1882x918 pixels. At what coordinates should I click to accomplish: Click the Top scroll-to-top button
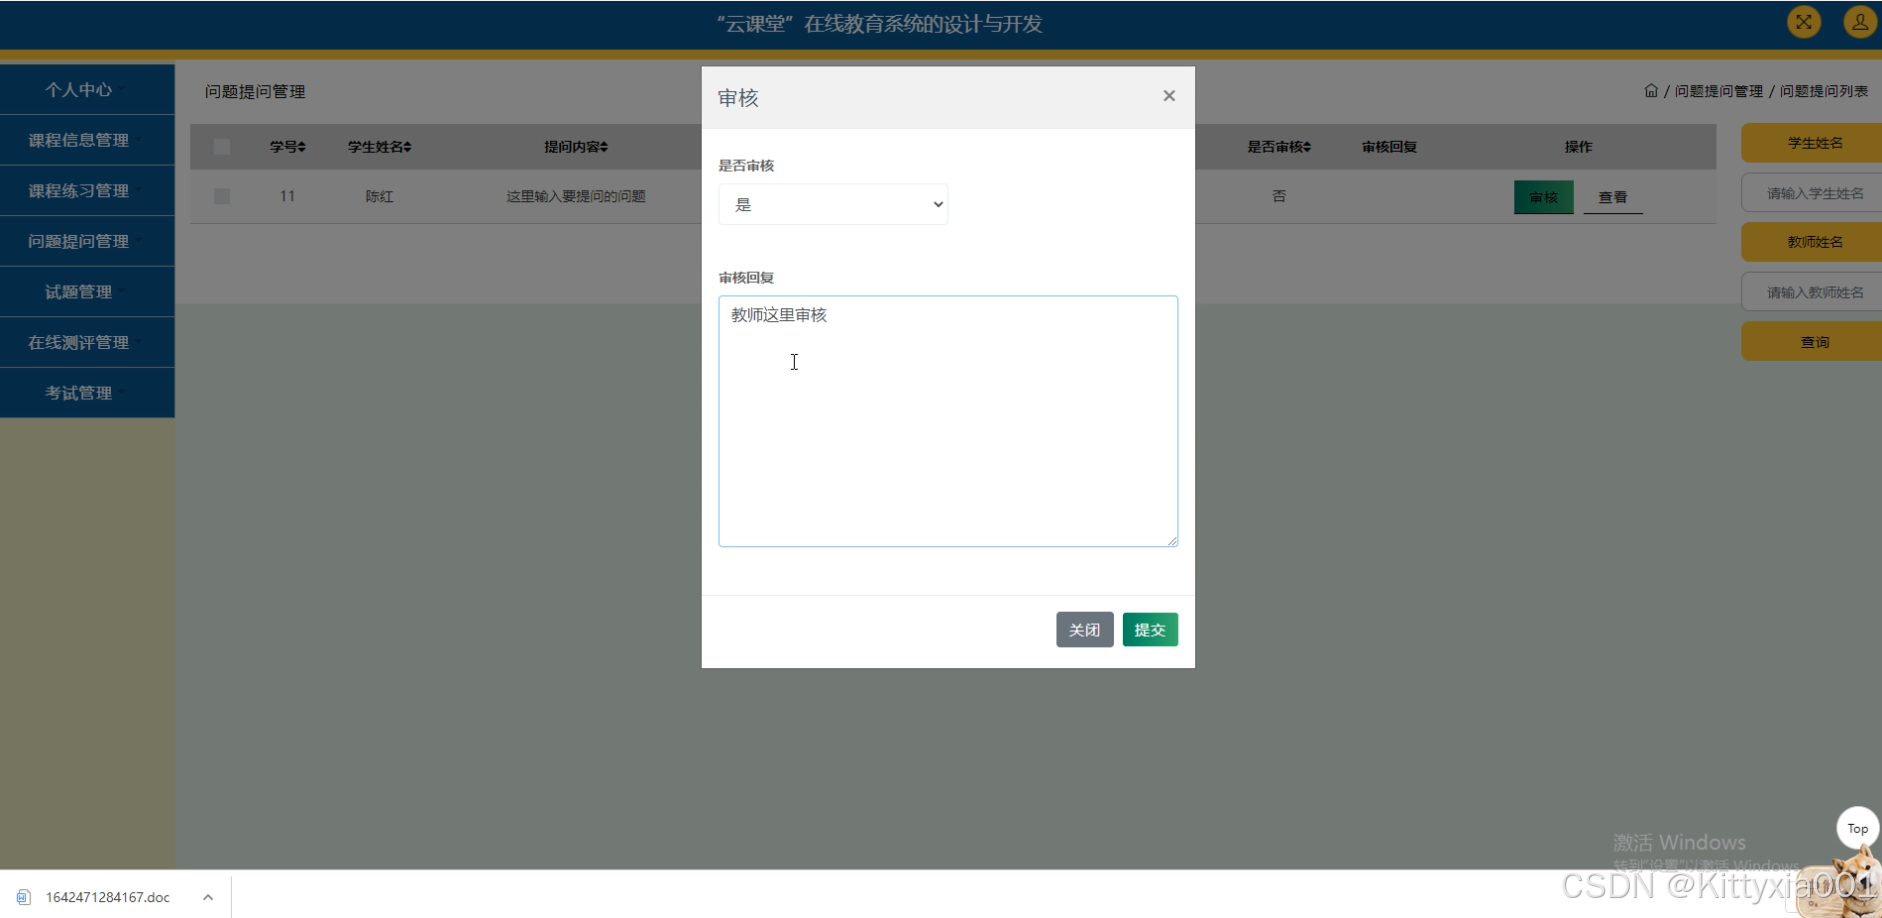tap(1858, 828)
